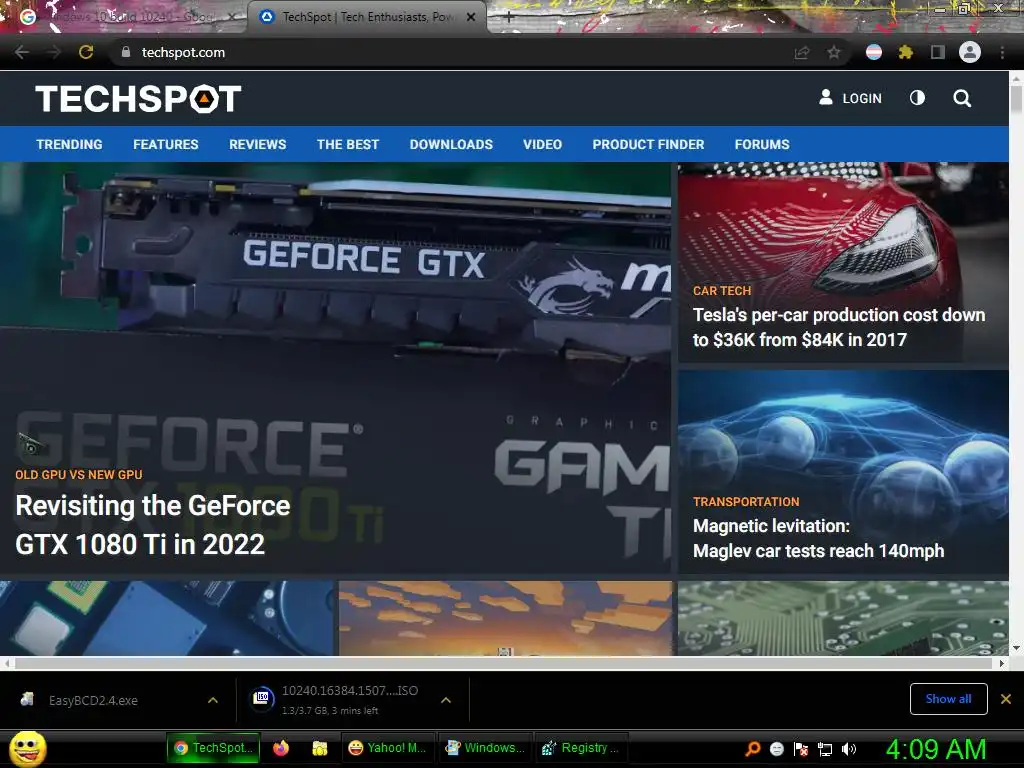This screenshot has width=1024, height=768.
Task: Toggle the site dark/light theme icon
Action: (x=918, y=98)
